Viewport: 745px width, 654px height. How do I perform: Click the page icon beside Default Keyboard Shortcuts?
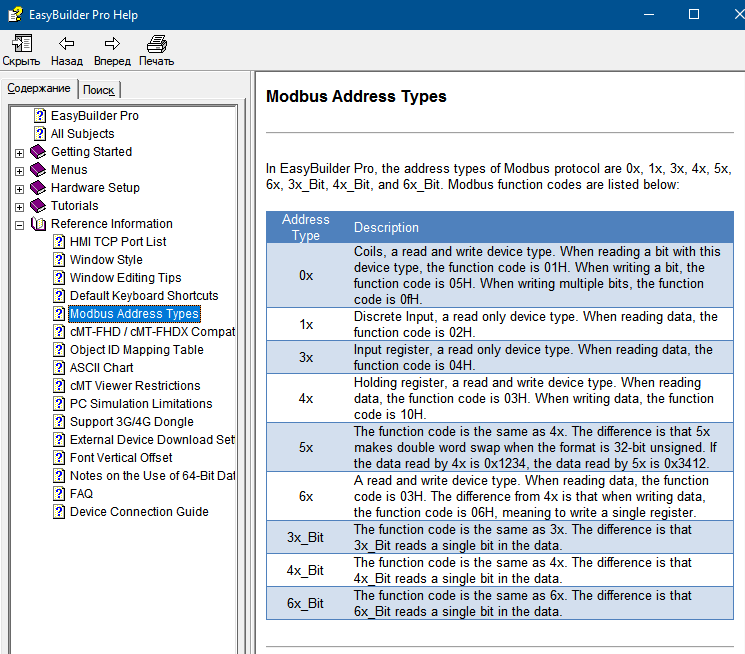[x=59, y=296]
